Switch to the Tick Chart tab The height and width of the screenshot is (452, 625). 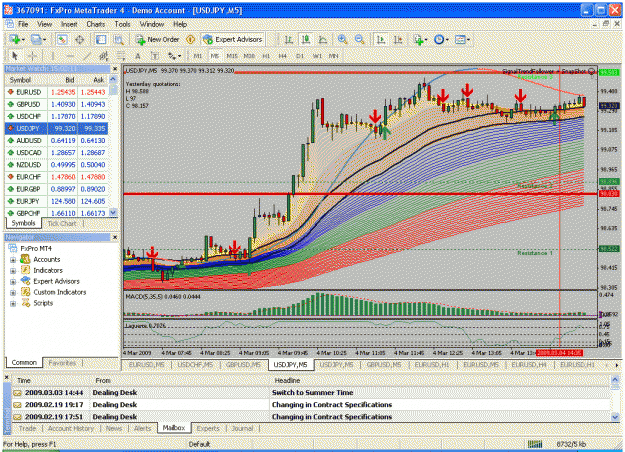pyautogui.click(x=62, y=223)
